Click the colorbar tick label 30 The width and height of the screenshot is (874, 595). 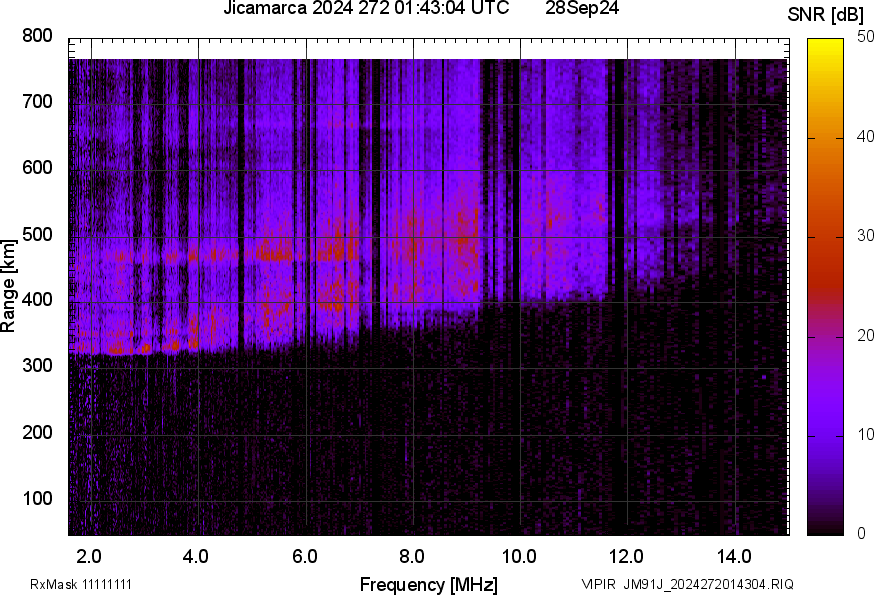[x=866, y=236]
